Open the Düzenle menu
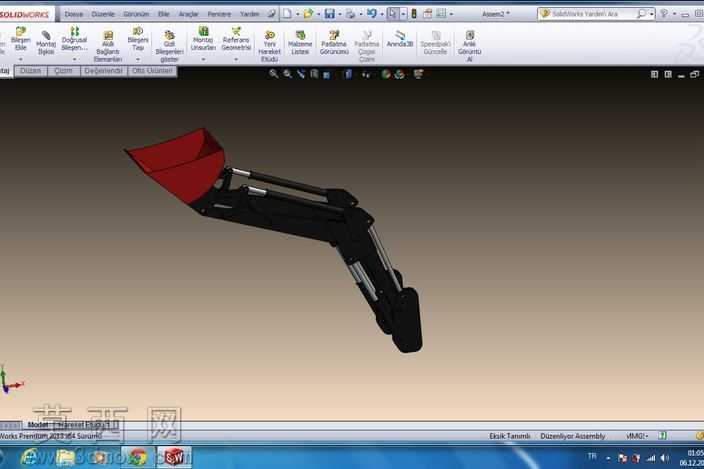The width and height of the screenshot is (704, 469). (x=103, y=14)
